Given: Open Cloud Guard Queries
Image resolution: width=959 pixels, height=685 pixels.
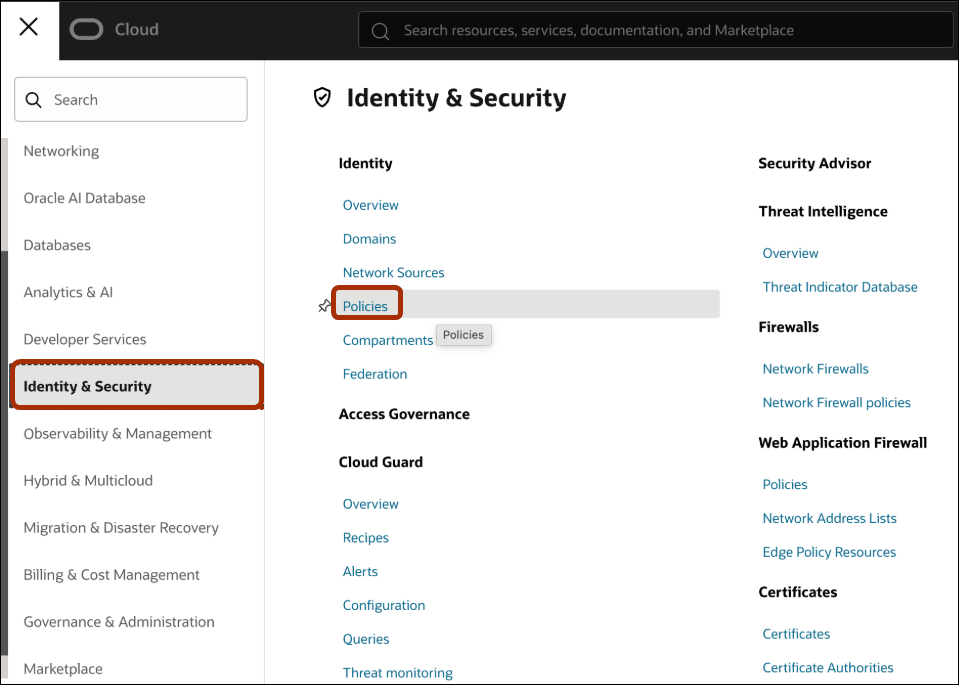Looking at the screenshot, I should (366, 639).
